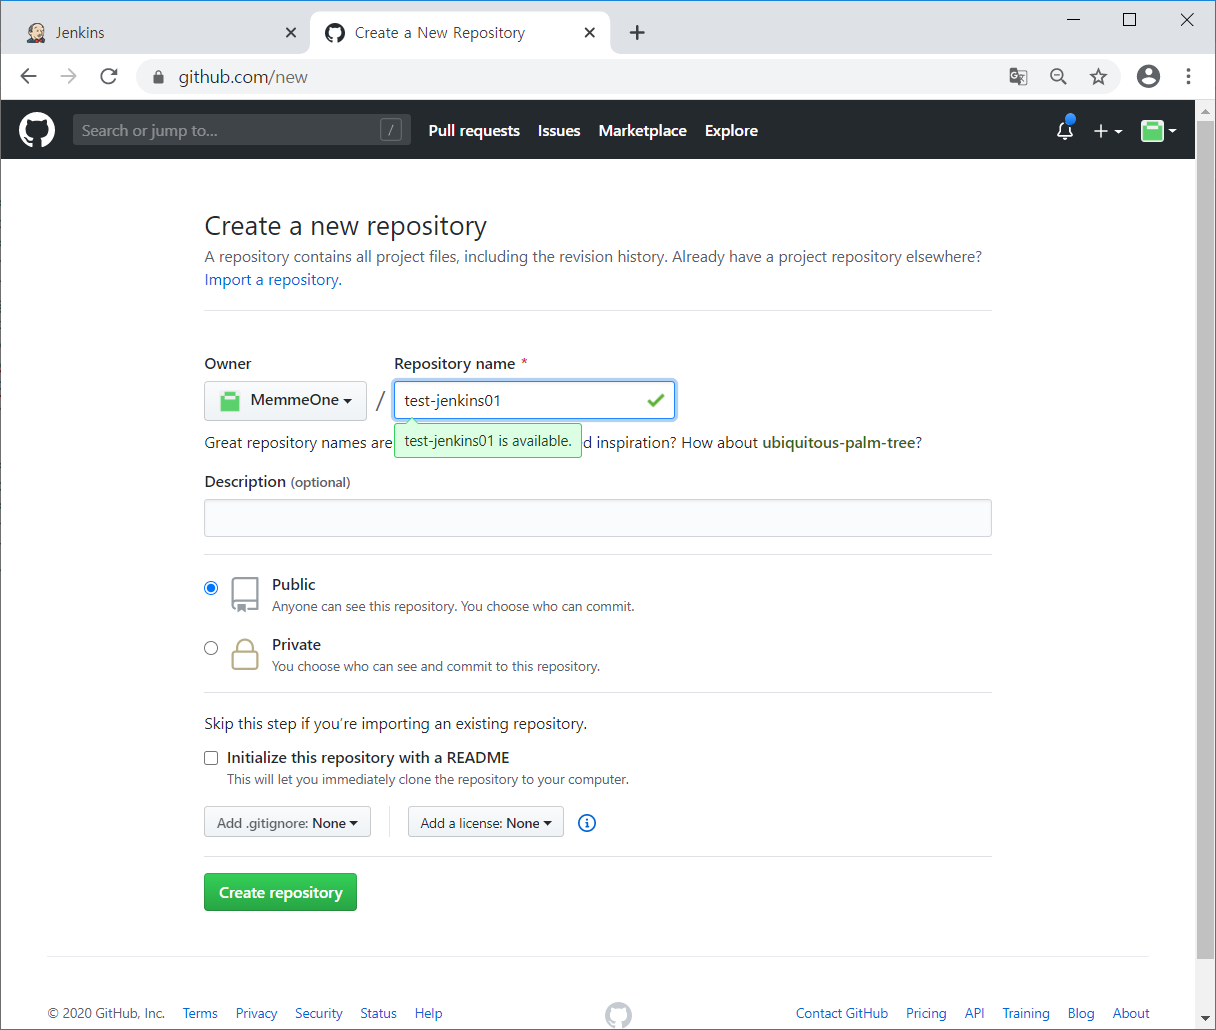Click the zoom magnifier icon in address bar
This screenshot has height=1030, width=1216.
tap(1058, 76)
